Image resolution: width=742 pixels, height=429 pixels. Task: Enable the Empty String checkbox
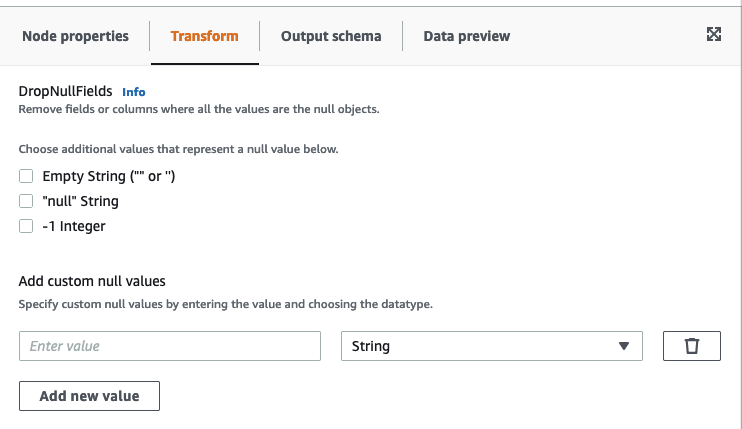[x=27, y=176]
